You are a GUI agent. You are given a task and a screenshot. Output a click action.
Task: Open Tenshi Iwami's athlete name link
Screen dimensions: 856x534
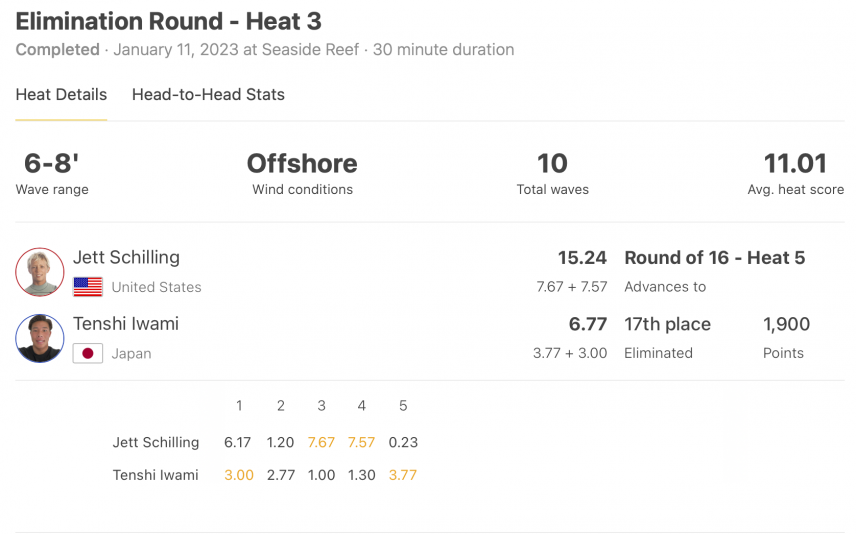click(126, 324)
